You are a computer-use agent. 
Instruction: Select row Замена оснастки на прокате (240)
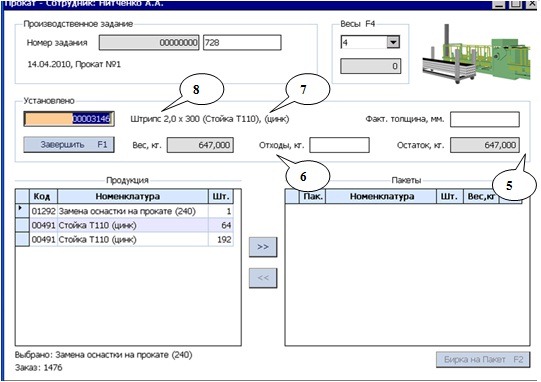[125, 211]
